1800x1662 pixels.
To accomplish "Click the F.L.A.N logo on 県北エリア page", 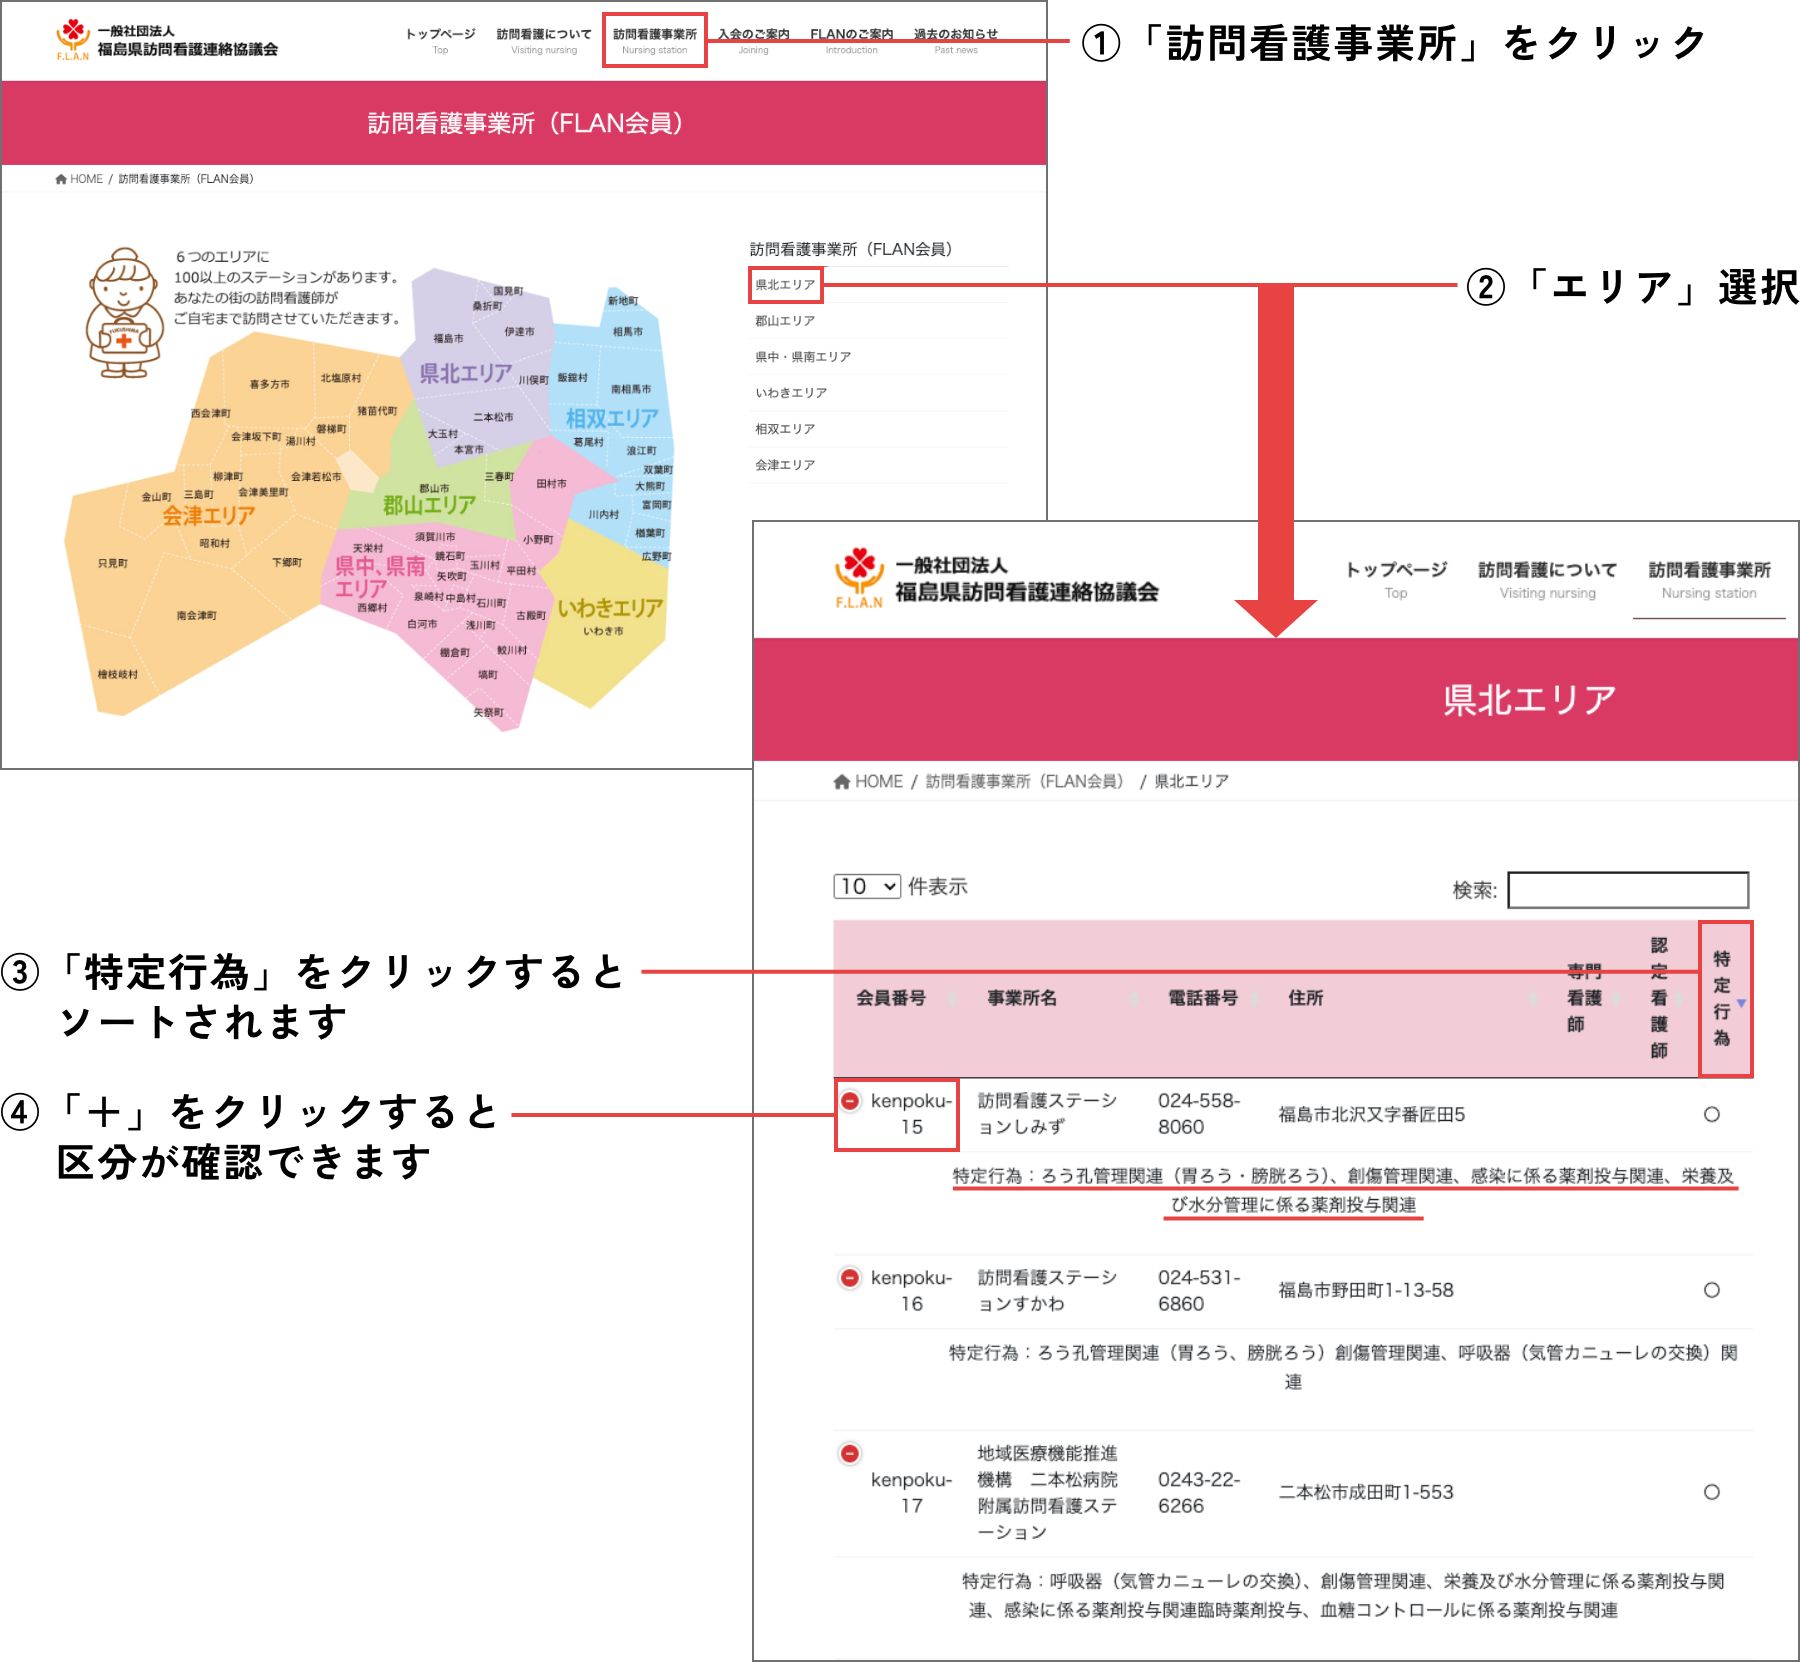I will [x=859, y=578].
